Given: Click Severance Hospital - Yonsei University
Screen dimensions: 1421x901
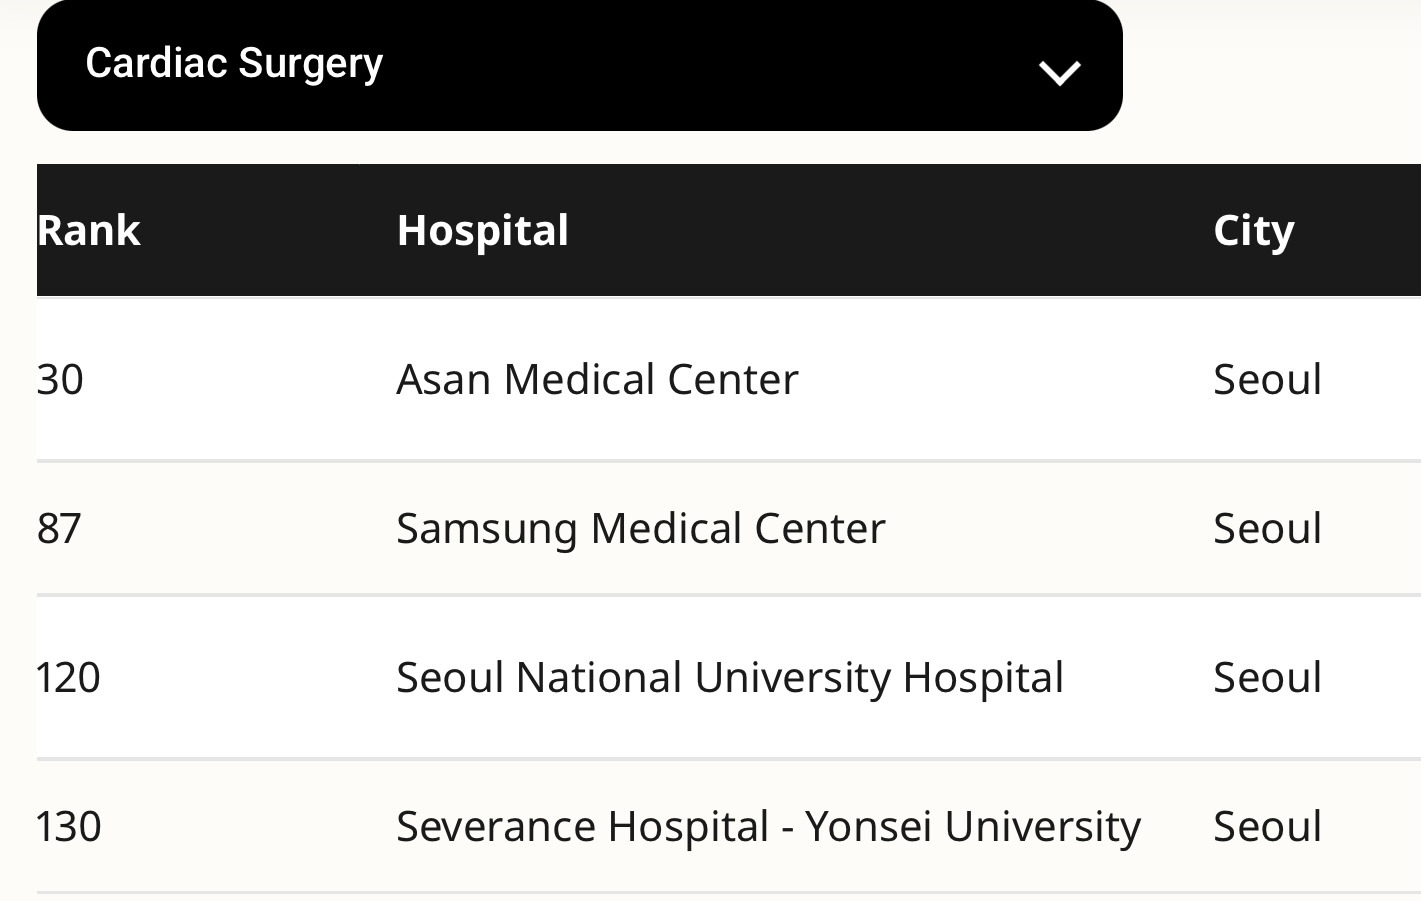Looking at the screenshot, I should pyautogui.click(x=767, y=827).
